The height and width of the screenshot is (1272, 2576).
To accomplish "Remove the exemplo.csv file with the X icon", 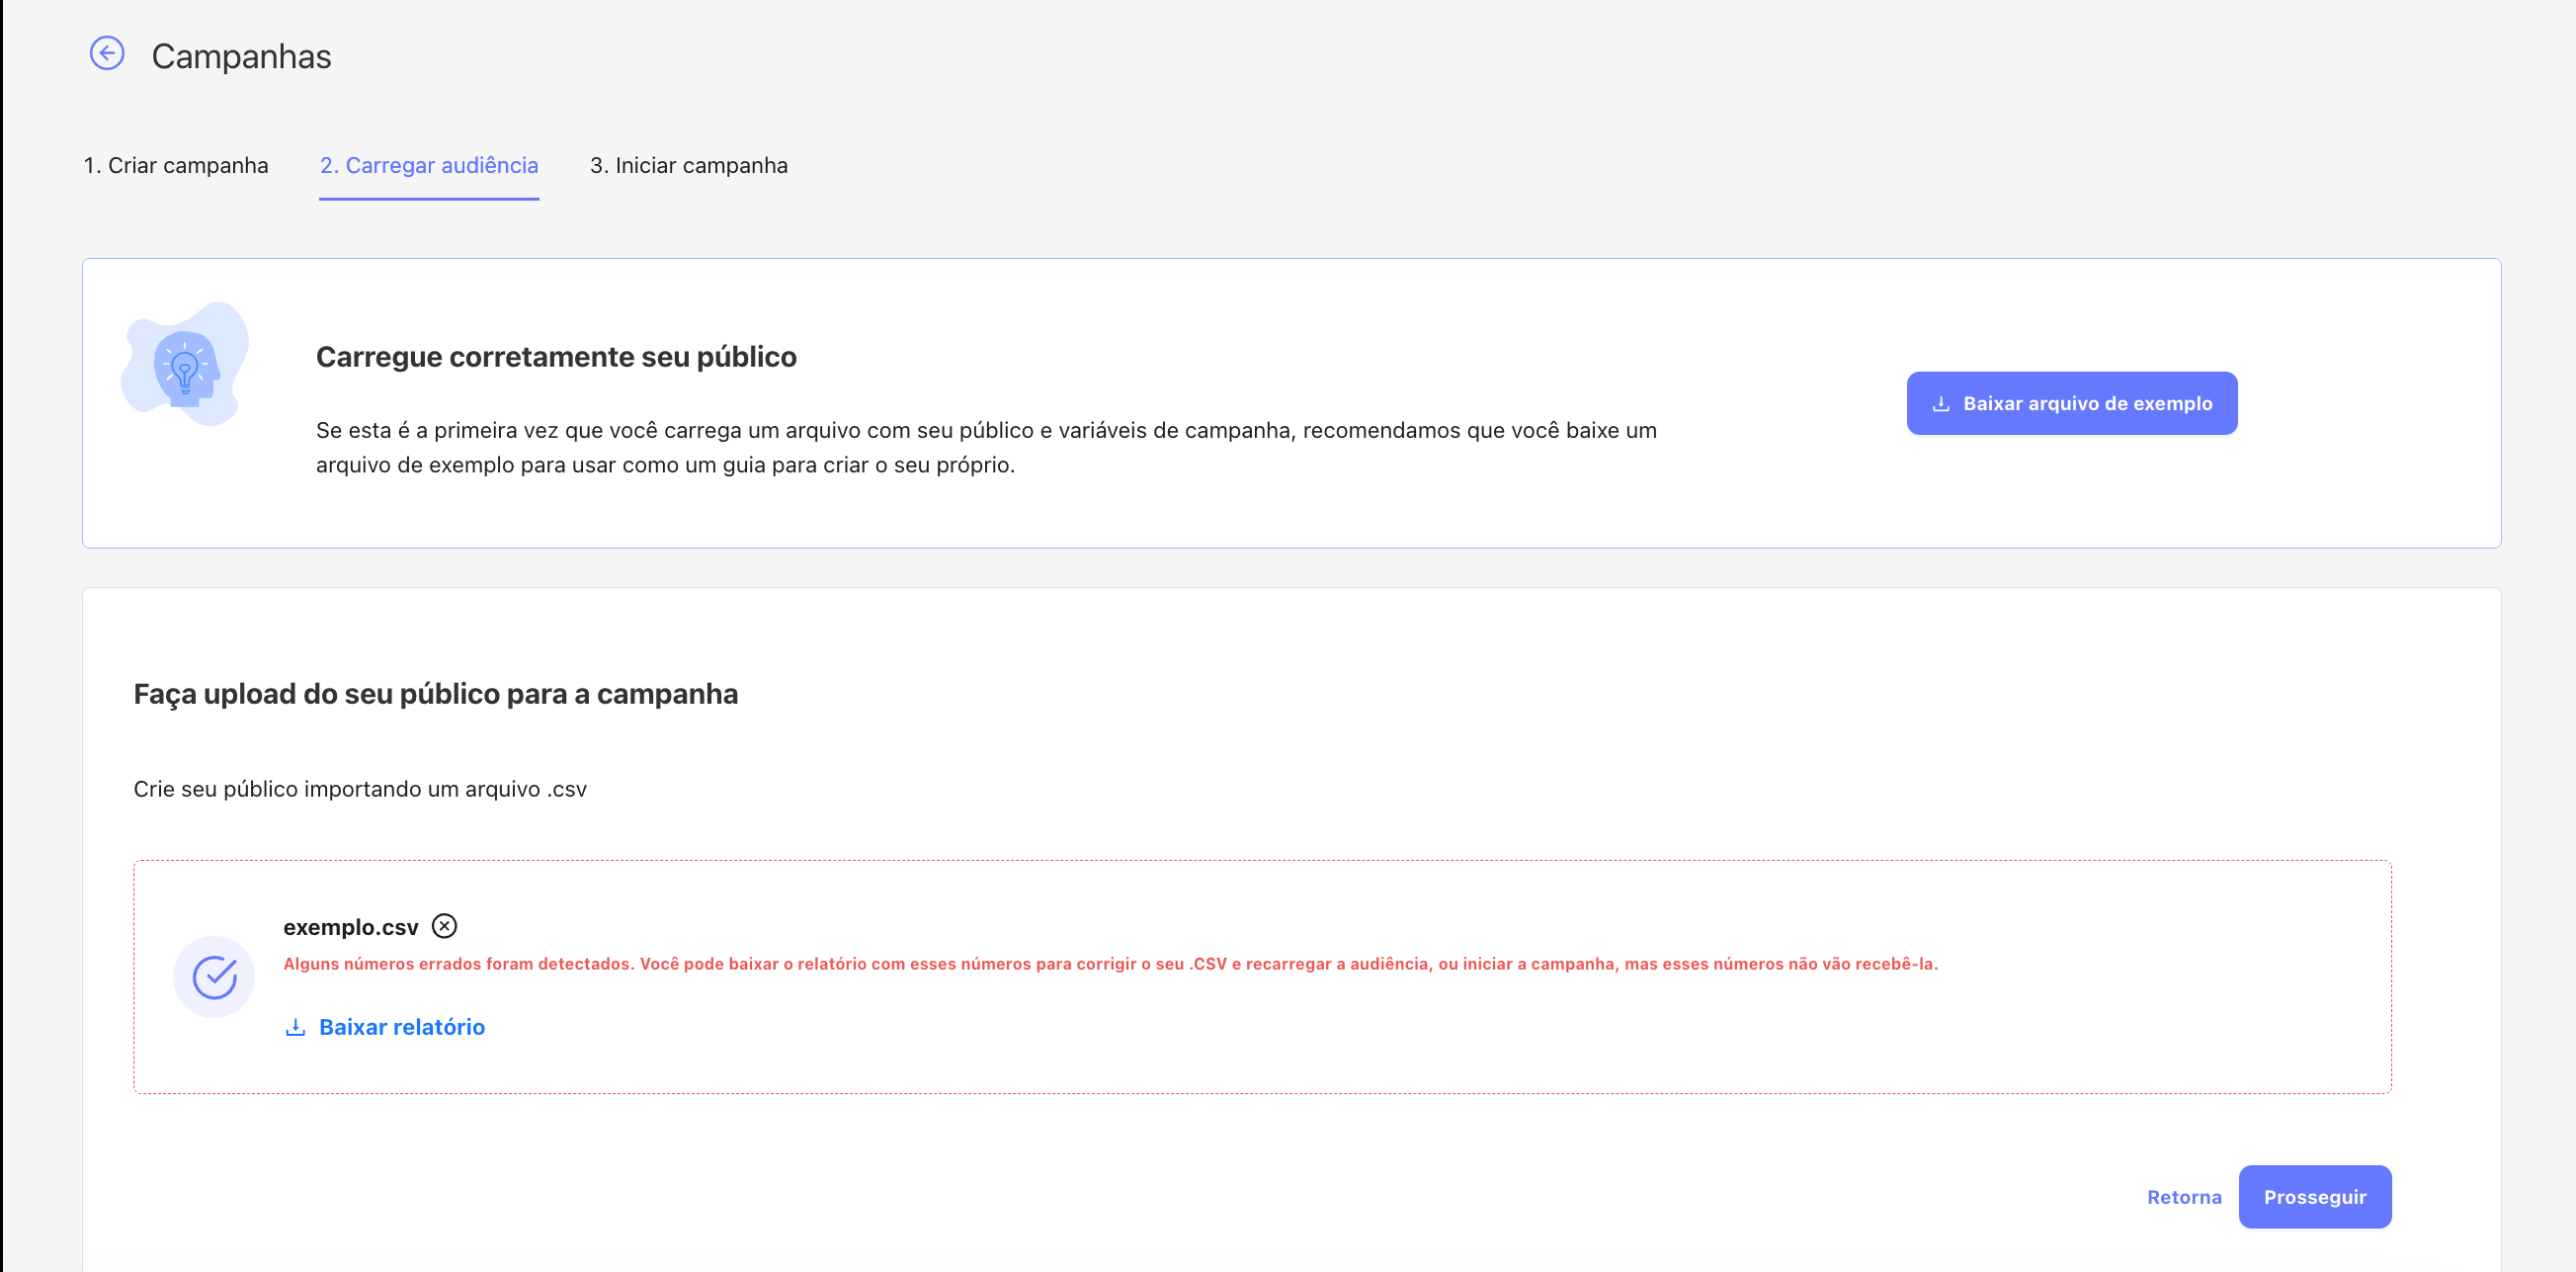I will (x=444, y=926).
